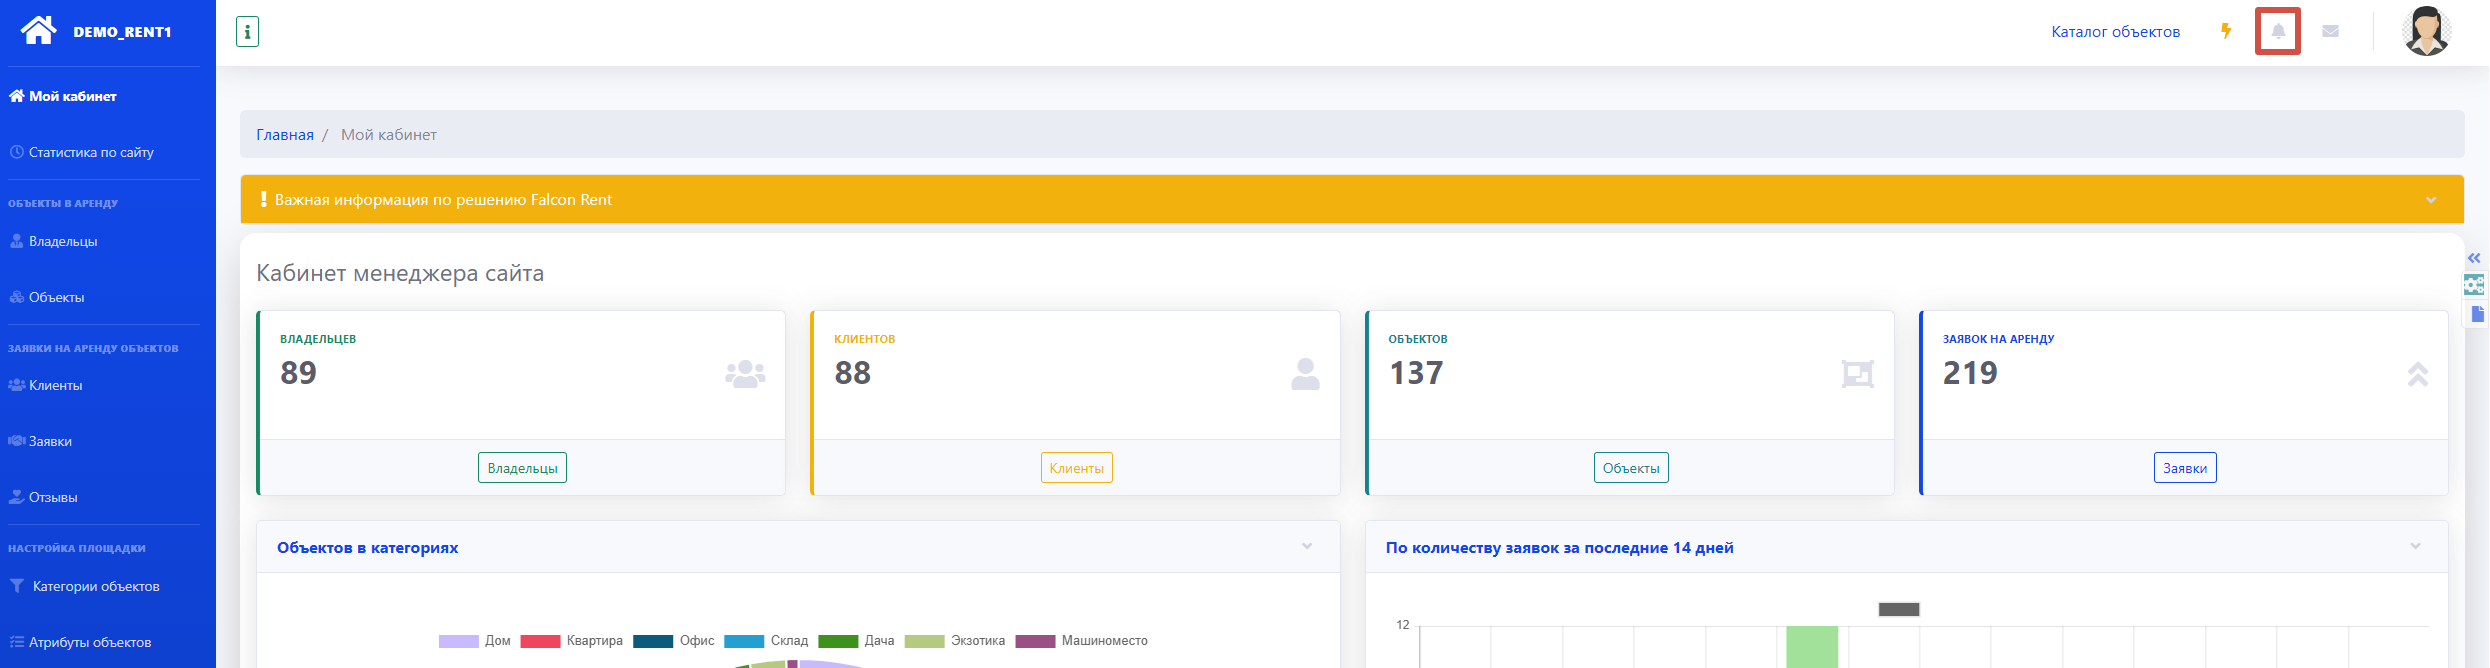Toggle the Офис legend entry
Image resolution: width=2490 pixels, height=668 pixels.
[x=673, y=641]
